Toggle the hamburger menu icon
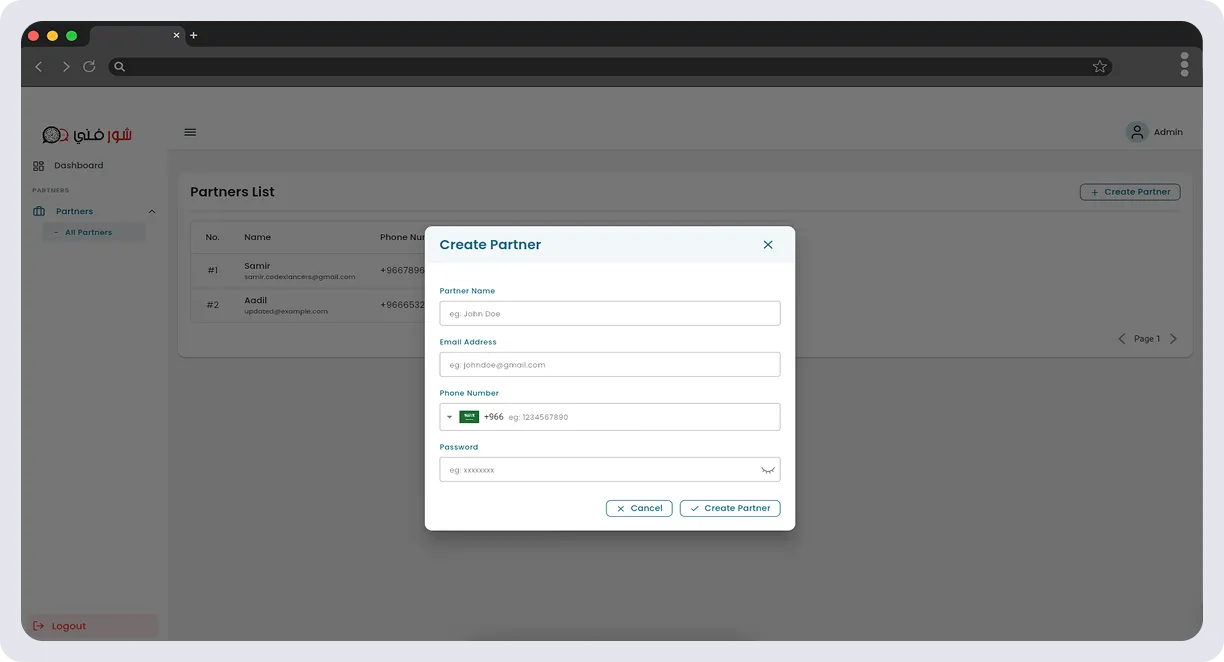Image resolution: width=1224 pixels, height=662 pixels. tap(190, 132)
